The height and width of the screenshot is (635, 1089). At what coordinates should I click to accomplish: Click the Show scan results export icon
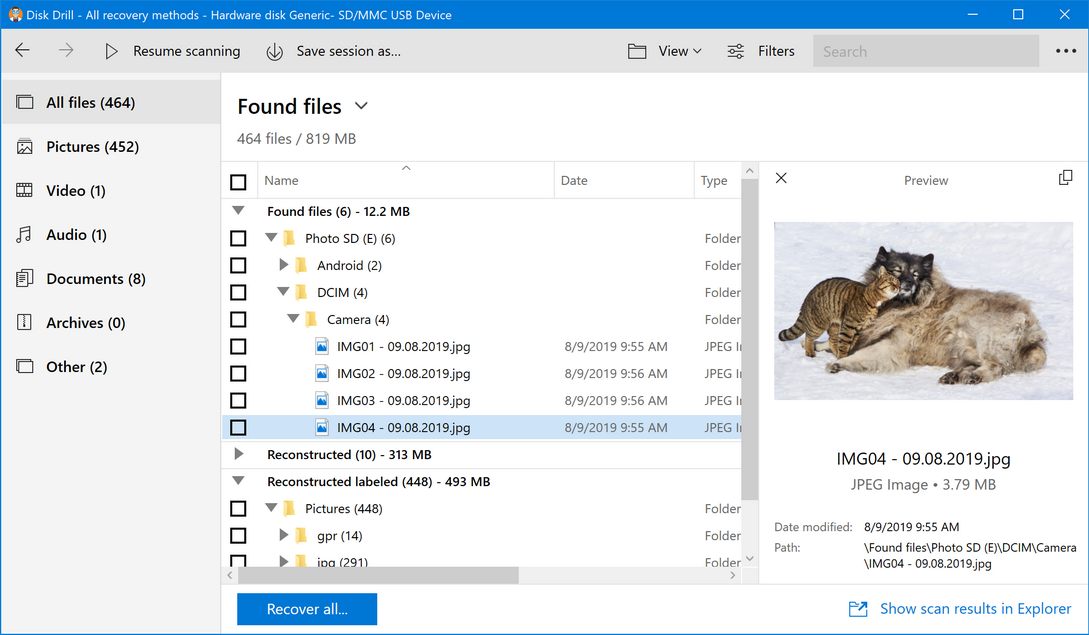tap(858, 609)
